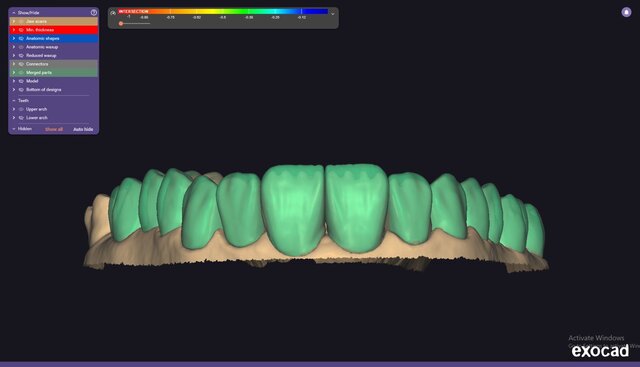This screenshot has height=367, width=640.
Task: Select the Connectors label
Action: [x=37, y=64]
